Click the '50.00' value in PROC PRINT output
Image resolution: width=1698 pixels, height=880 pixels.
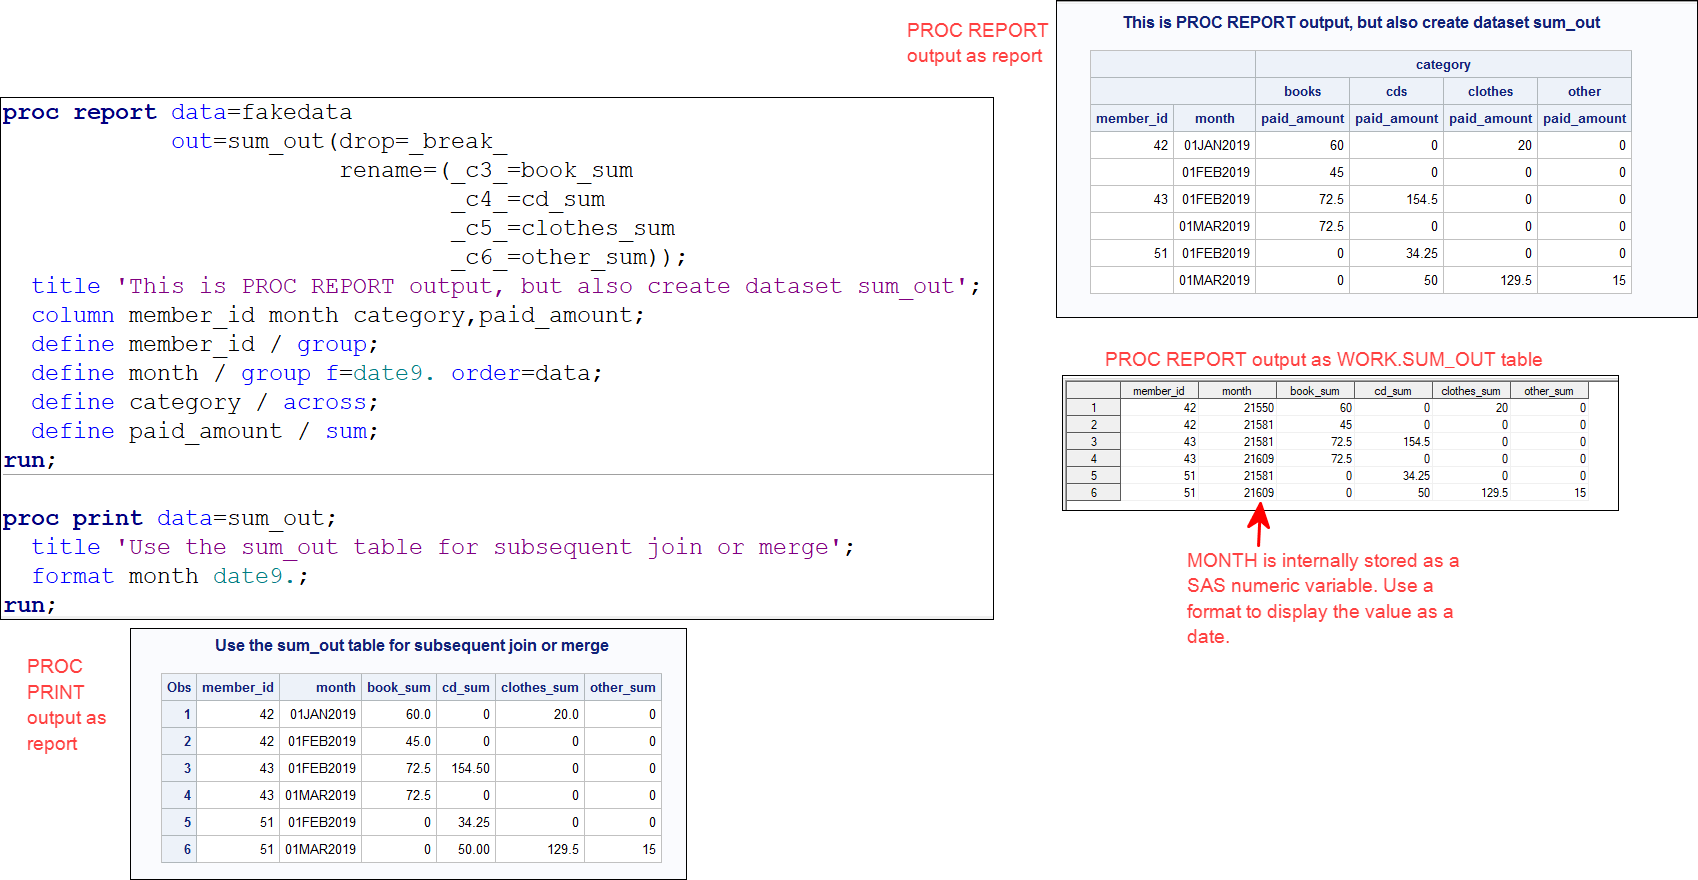(474, 849)
